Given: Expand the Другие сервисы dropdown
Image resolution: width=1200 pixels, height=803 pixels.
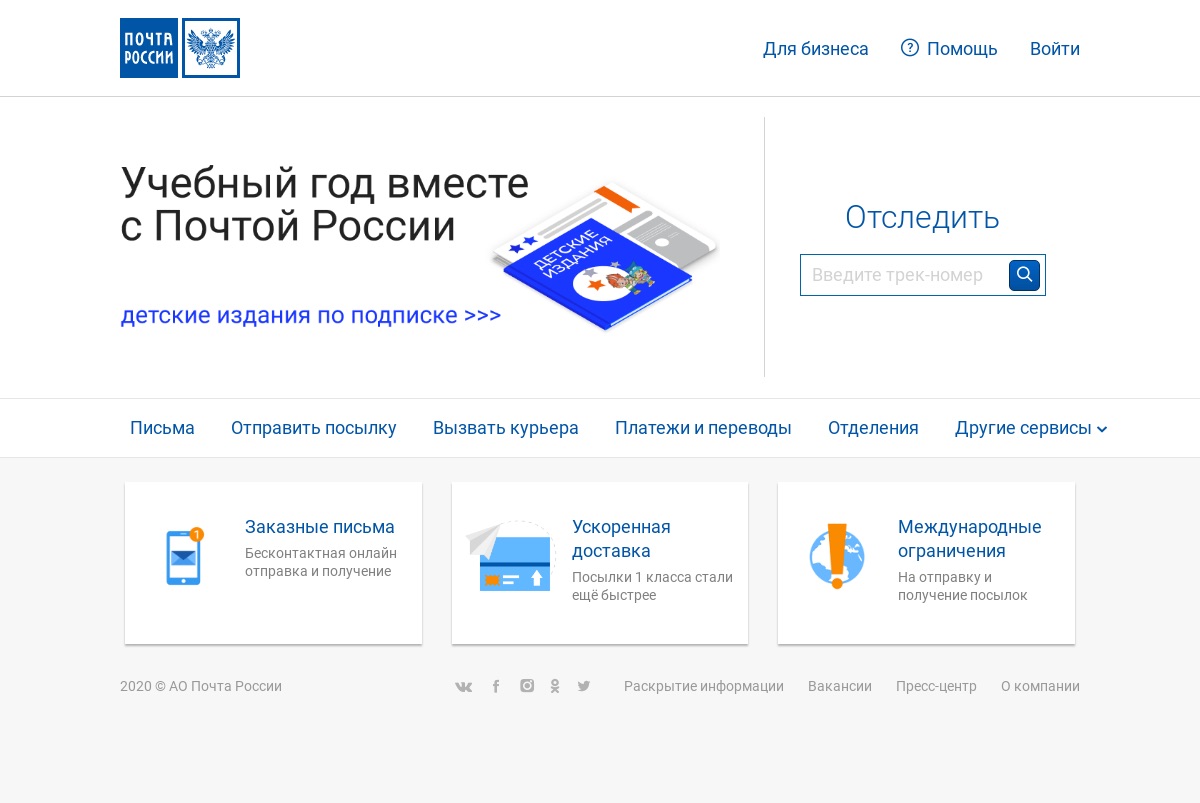Looking at the screenshot, I should click(x=1031, y=428).
